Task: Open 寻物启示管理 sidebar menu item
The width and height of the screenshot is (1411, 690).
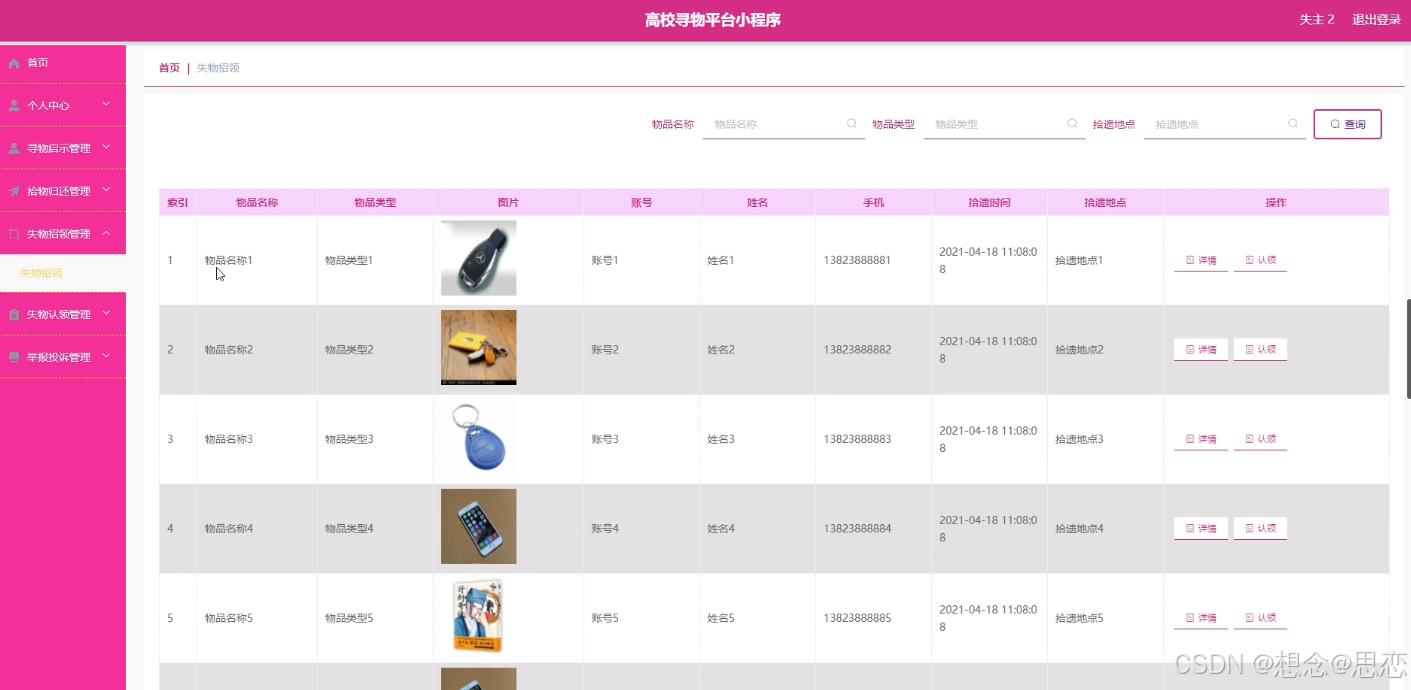Action: [x=63, y=148]
